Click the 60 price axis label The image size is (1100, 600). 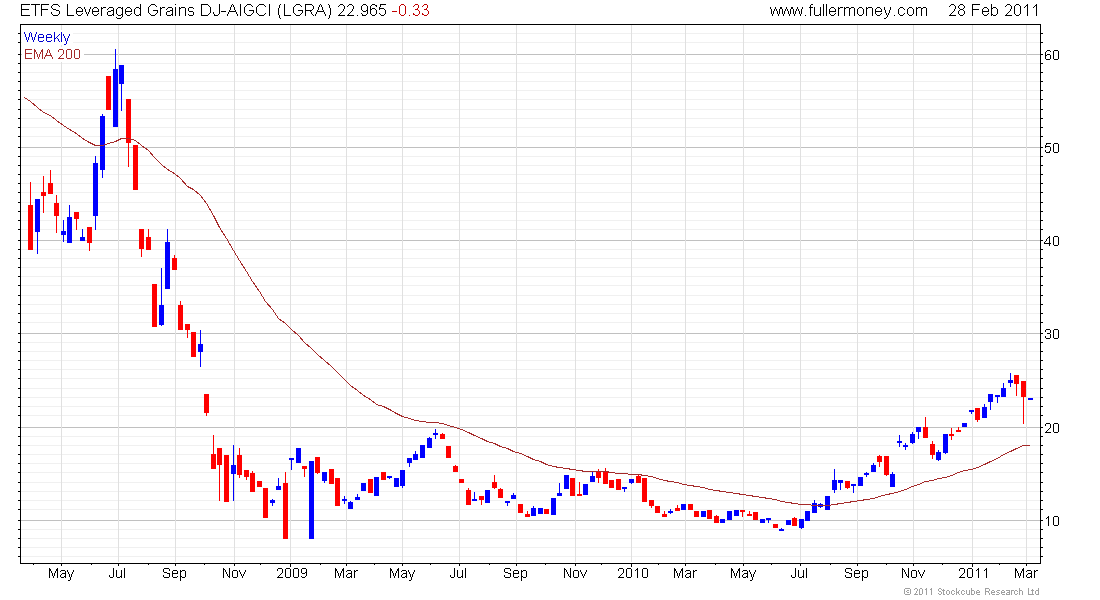coord(1052,55)
